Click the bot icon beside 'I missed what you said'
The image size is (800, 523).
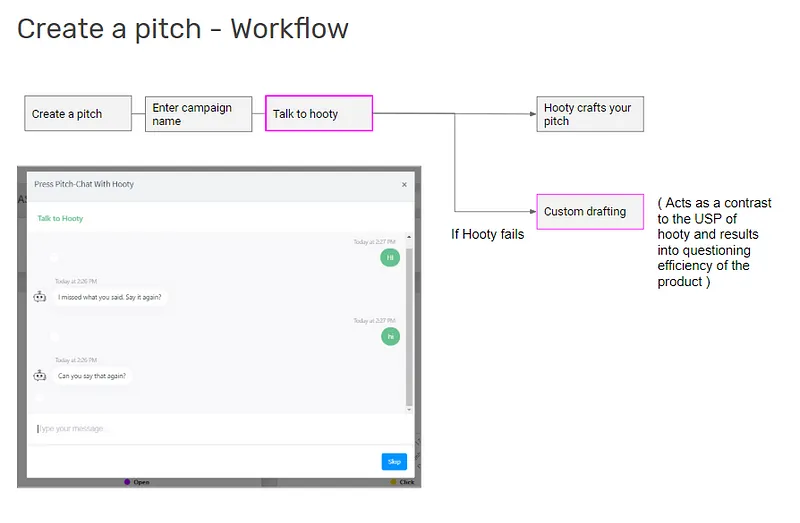click(40, 297)
